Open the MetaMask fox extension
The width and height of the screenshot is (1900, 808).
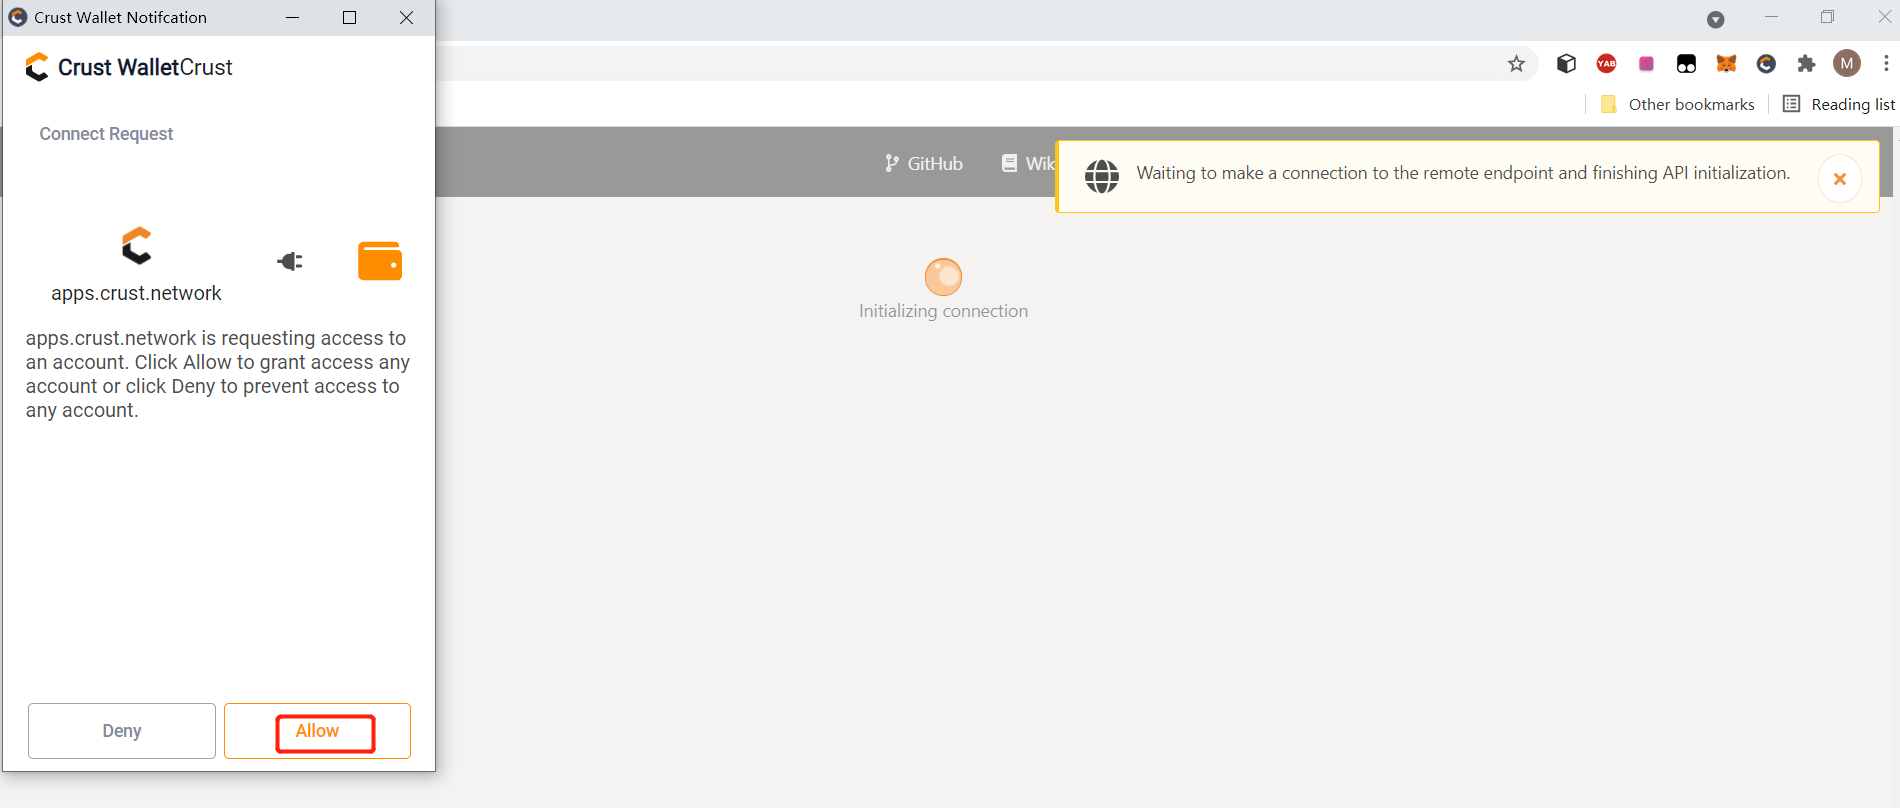coord(1726,64)
